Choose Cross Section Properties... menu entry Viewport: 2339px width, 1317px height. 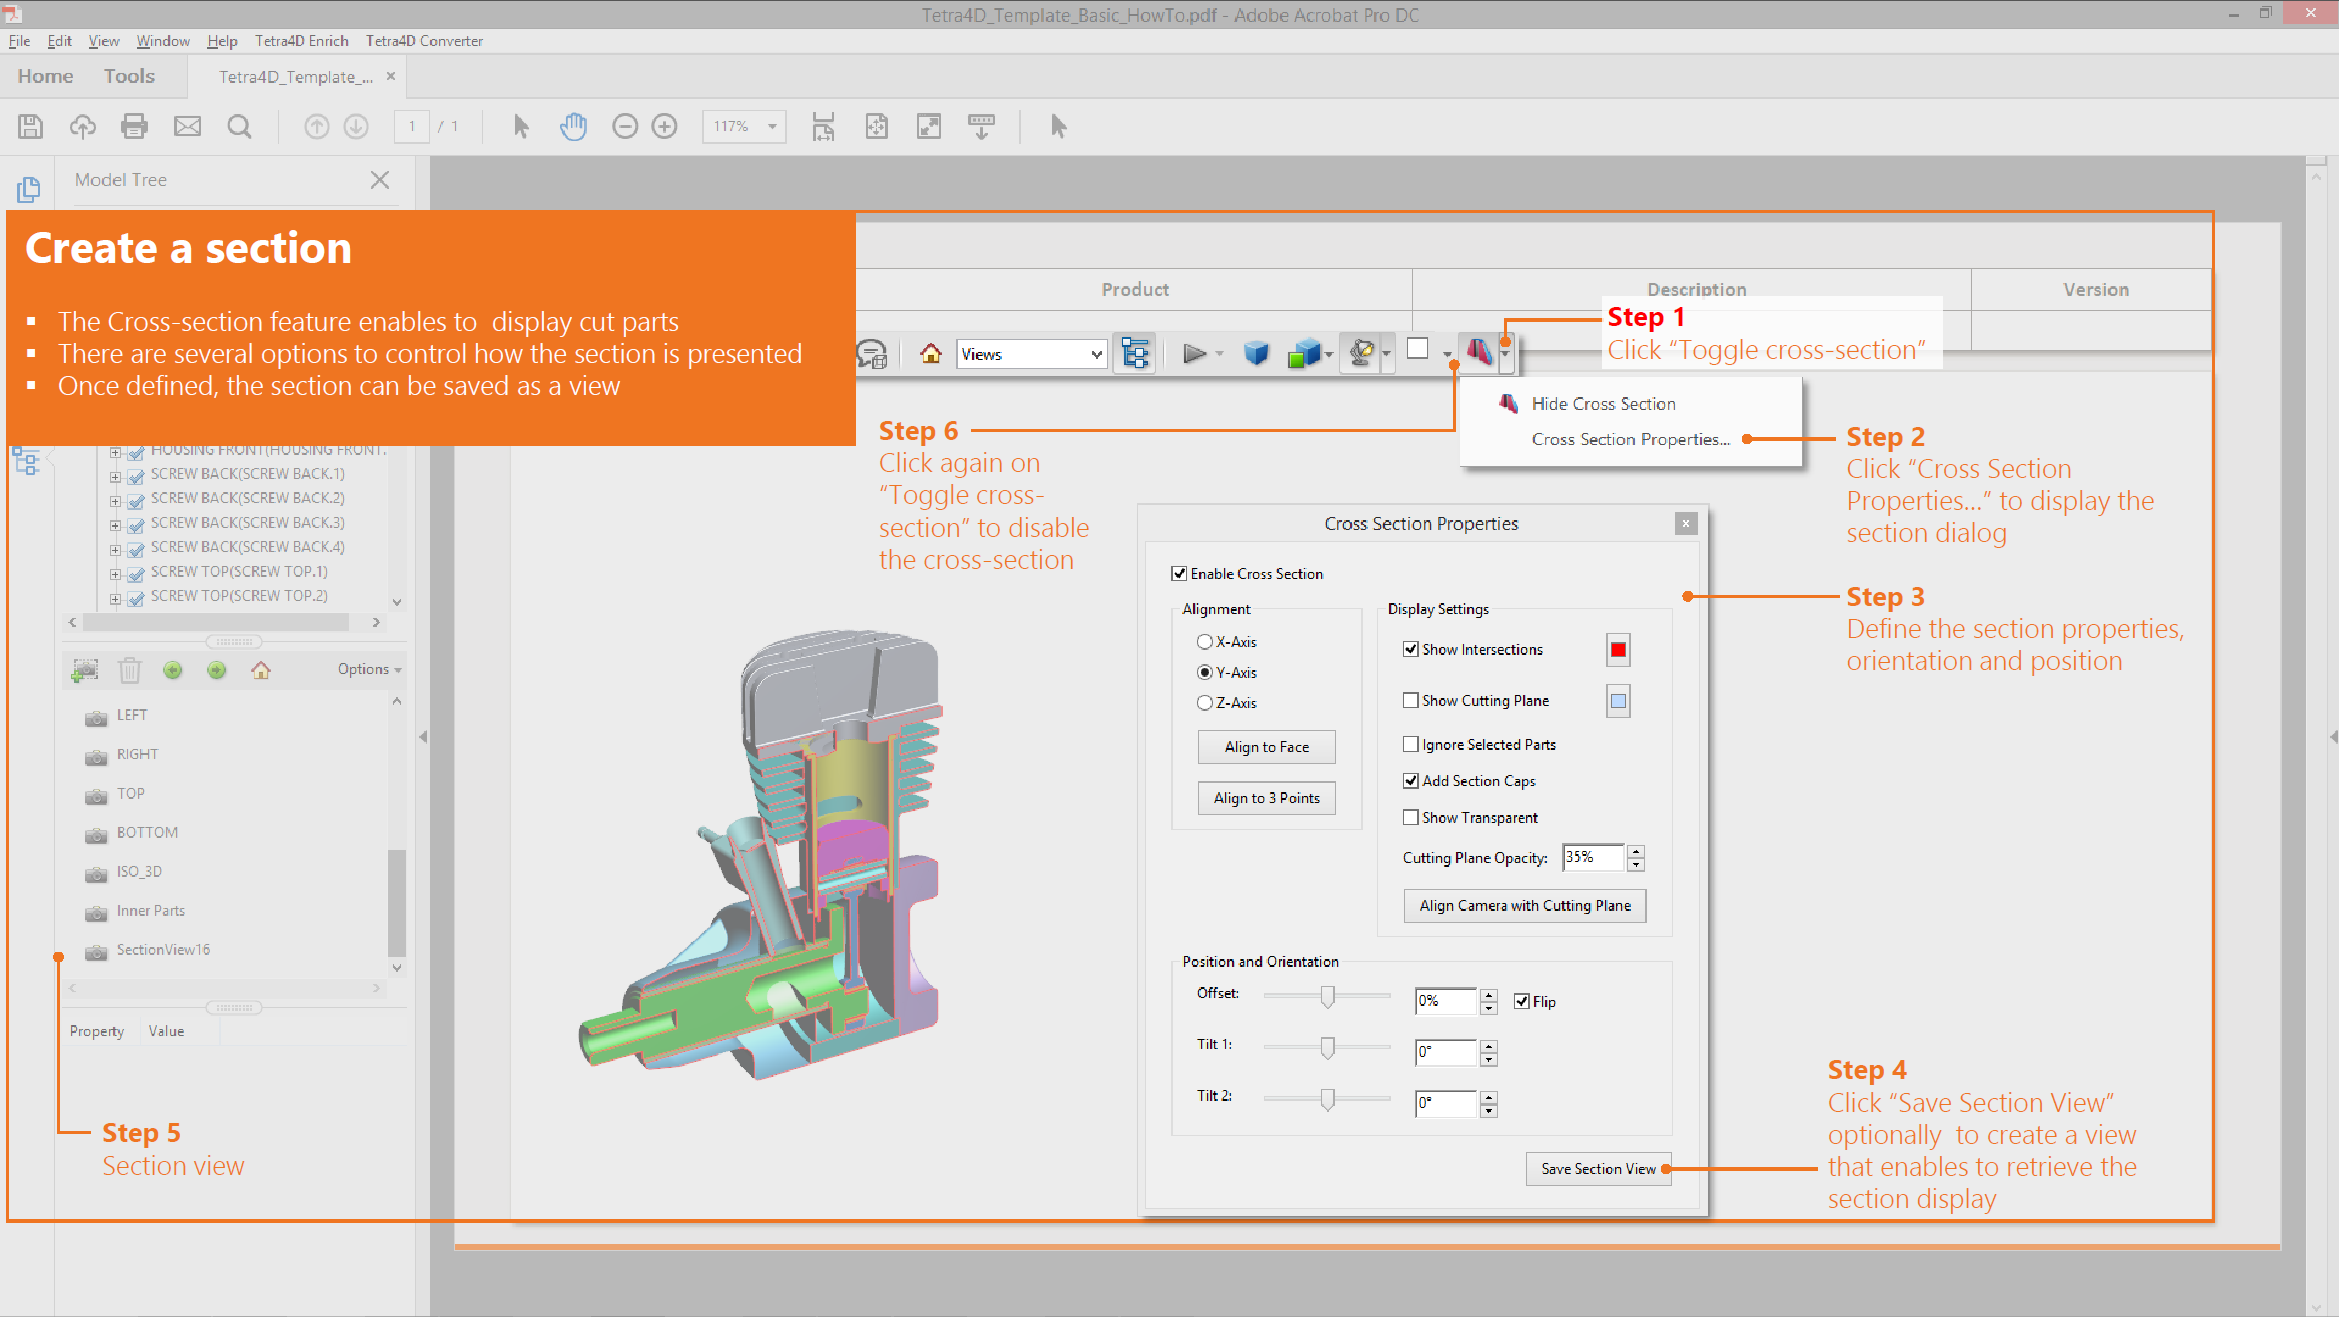pos(1630,440)
